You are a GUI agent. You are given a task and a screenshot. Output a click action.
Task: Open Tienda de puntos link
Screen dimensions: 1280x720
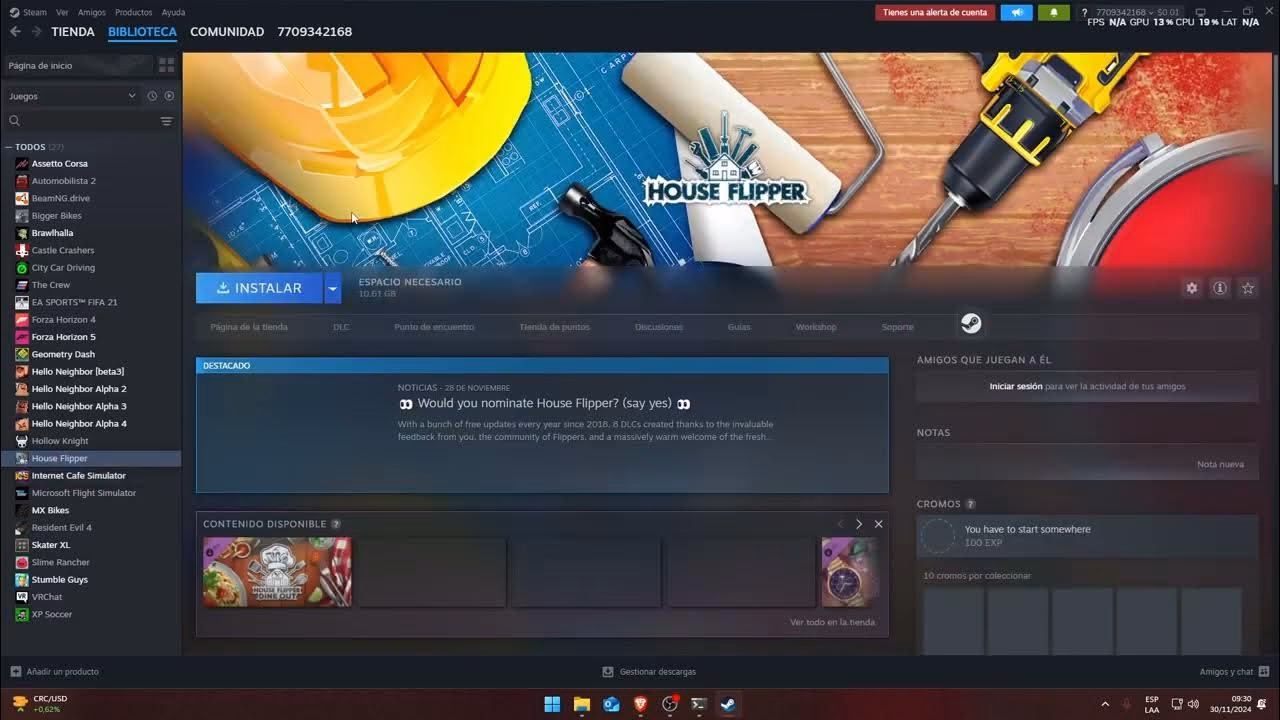tap(554, 327)
